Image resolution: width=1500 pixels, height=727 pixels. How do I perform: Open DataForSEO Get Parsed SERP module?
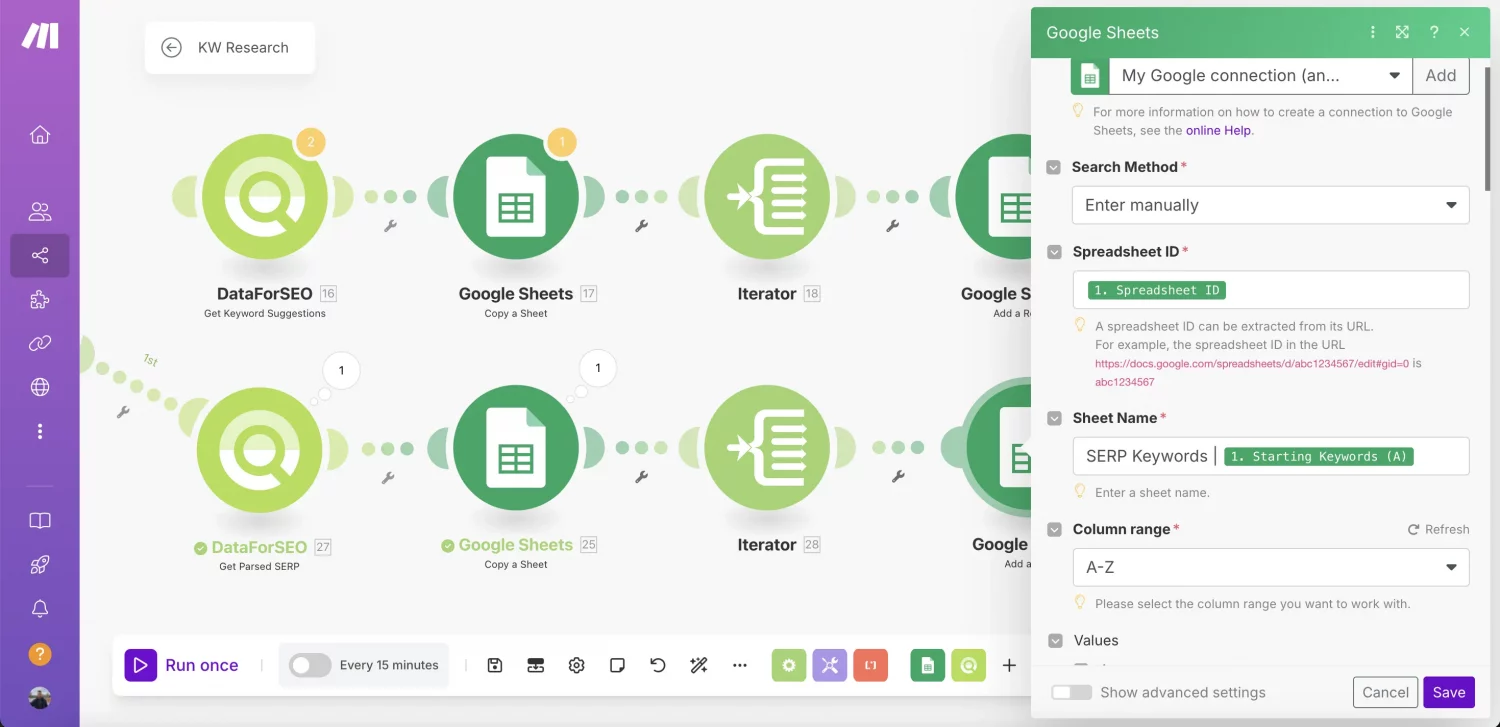click(260, 448)
